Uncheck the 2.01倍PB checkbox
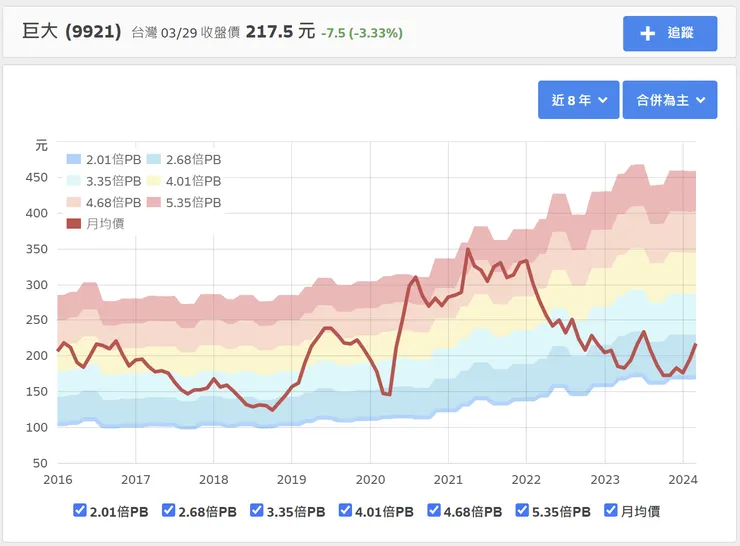 pyautogui.click(x=80, y=511)
